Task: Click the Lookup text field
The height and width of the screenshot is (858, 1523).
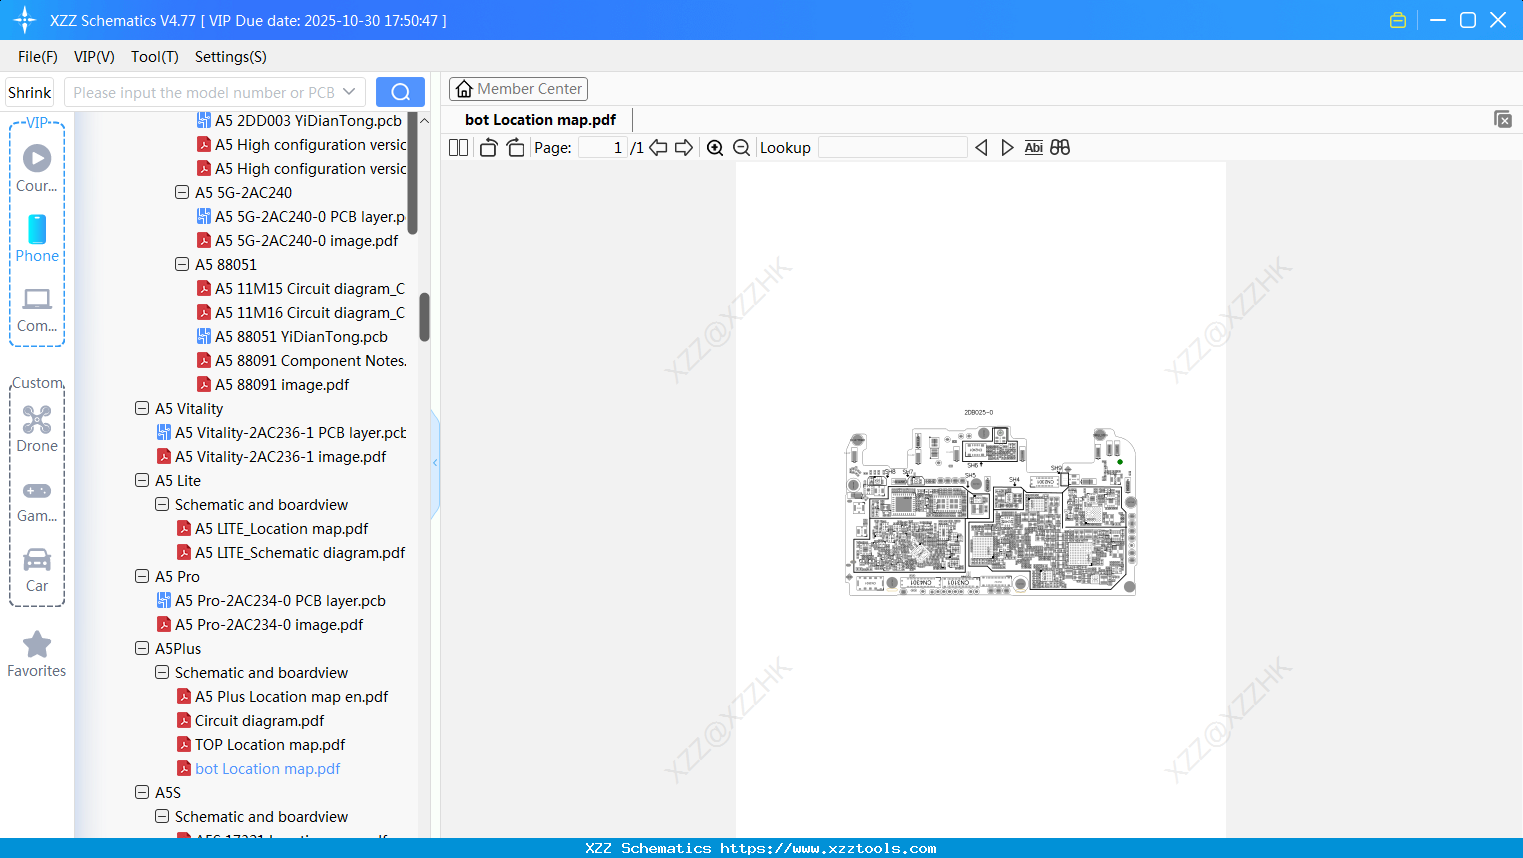Action: 893,147
